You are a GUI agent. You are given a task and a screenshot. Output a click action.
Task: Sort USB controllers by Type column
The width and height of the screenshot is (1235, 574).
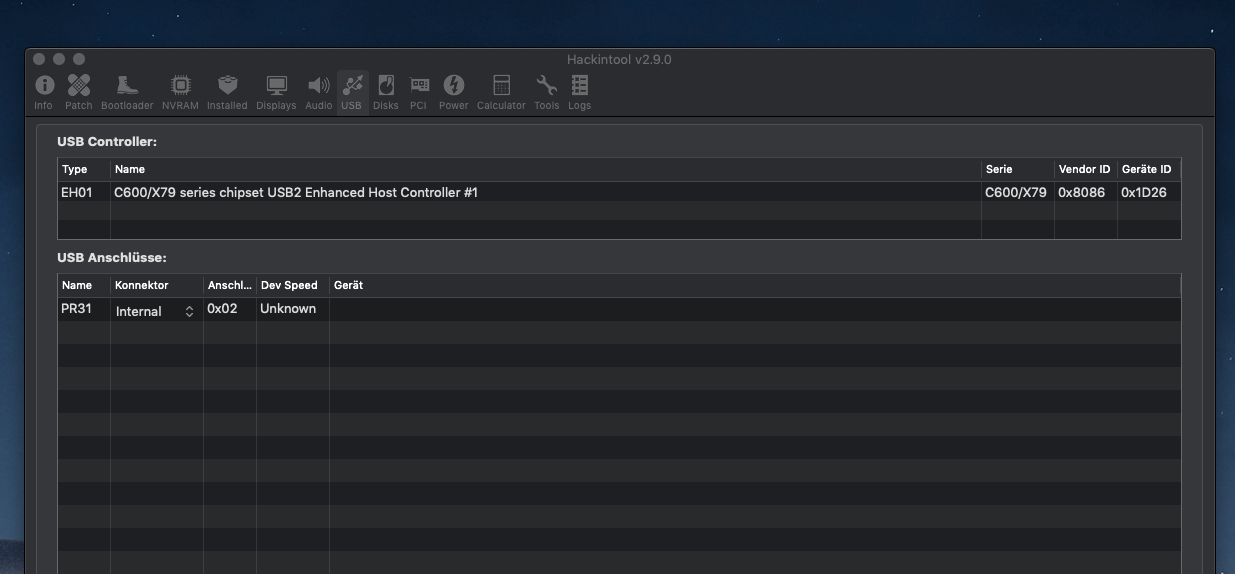(x=84, y=169)
